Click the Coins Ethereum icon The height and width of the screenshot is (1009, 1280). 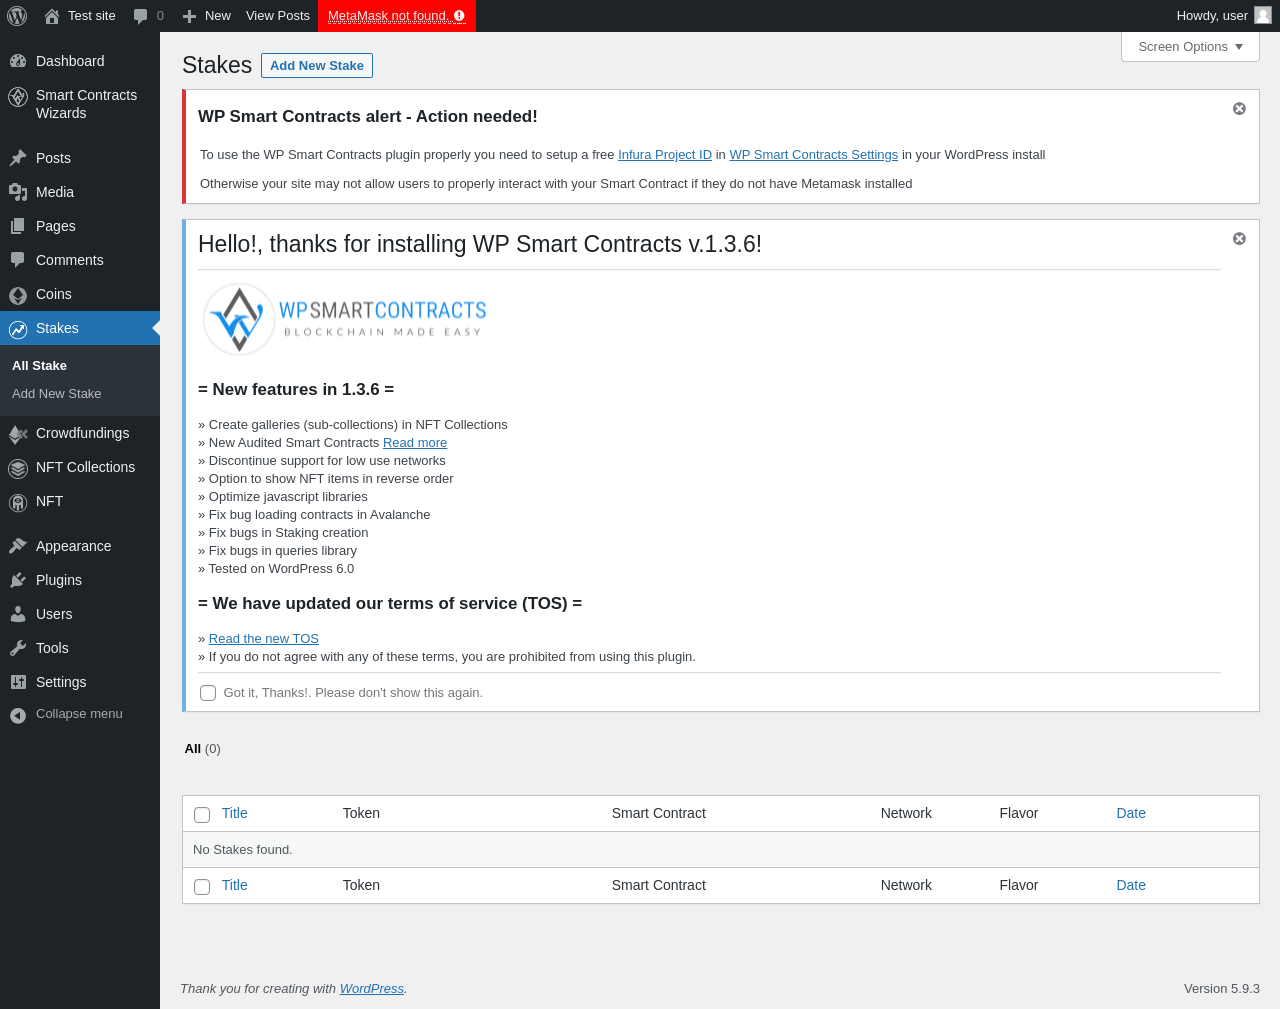click(18, 295)
